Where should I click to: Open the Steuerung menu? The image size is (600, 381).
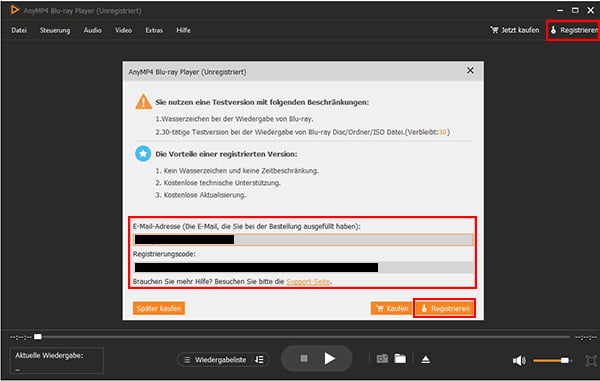(x=55, y=30)
